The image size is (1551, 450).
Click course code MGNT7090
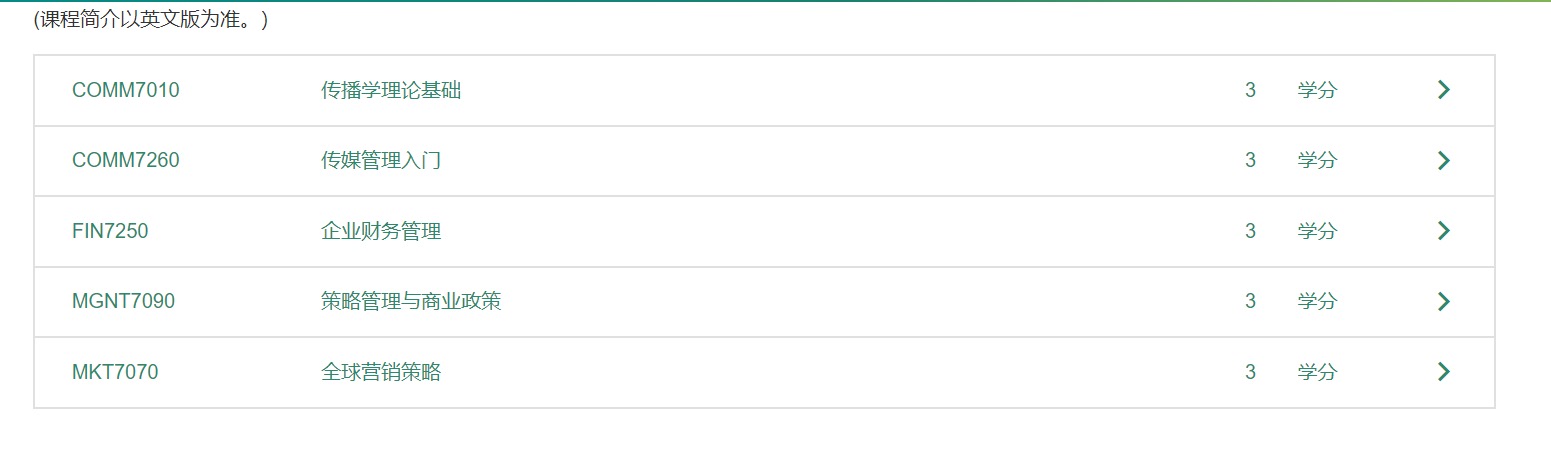coord(123,301)
